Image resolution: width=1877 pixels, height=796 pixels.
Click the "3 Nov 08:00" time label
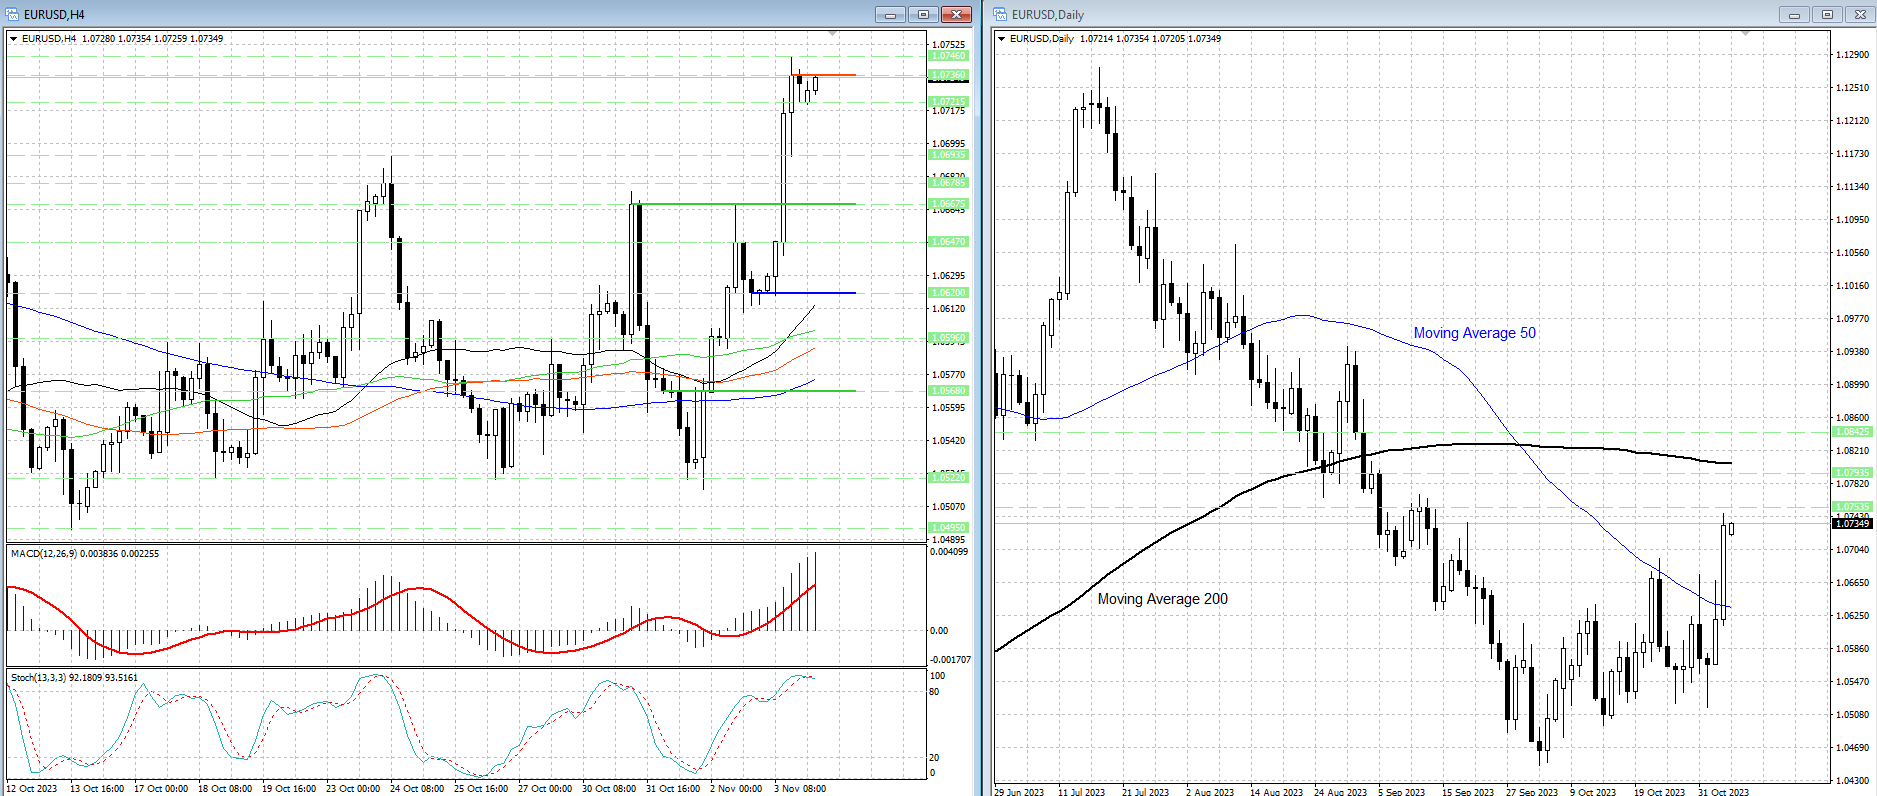pyautogui.click(x=800, y=789)
